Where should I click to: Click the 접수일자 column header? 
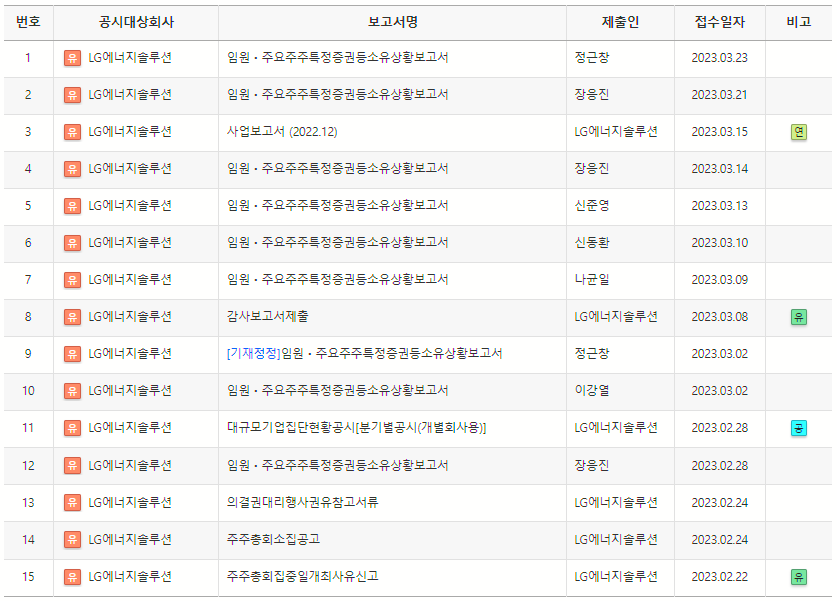point(720,22)
